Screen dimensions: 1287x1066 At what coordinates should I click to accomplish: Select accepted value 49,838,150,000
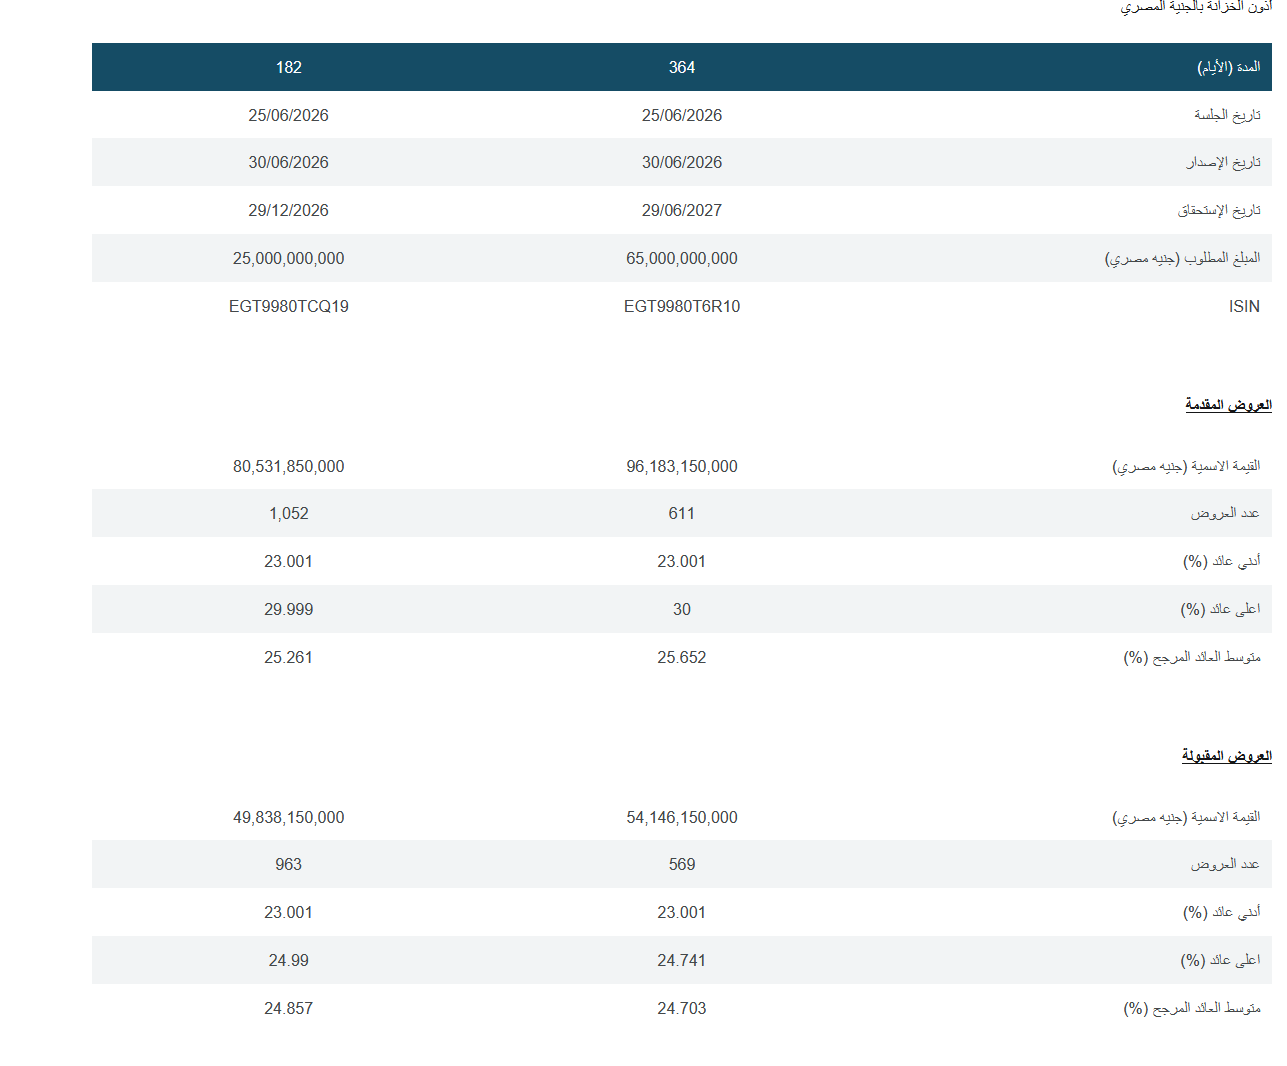(x=289, y=817)
